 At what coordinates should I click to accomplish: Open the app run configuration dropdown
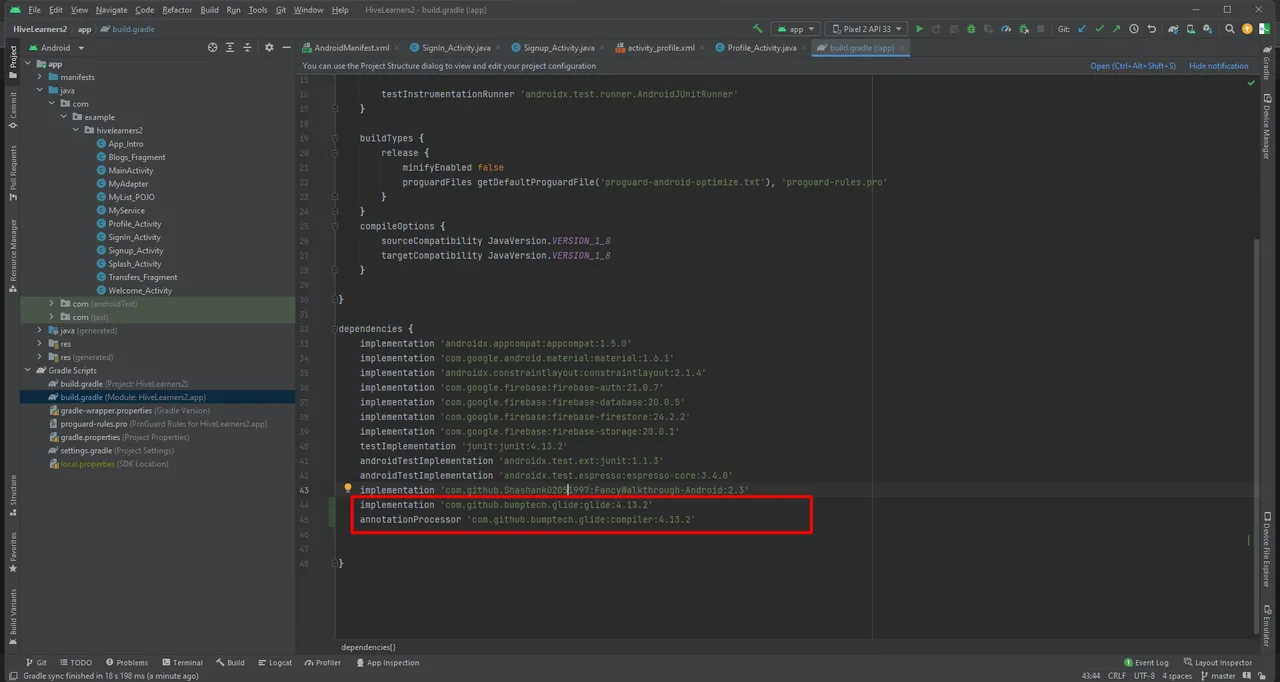(795, 29)
